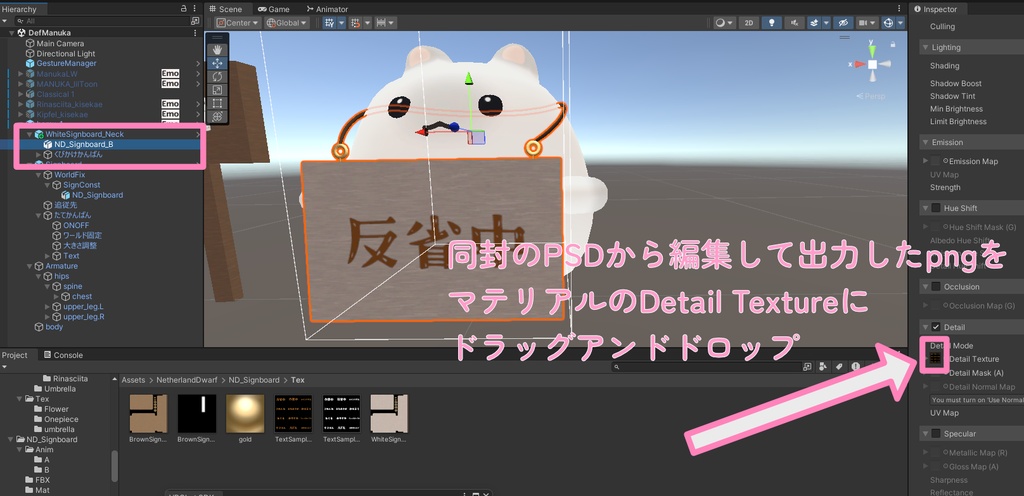Collapse WhiteSignboard_Neck in Hierarchy

29,134
